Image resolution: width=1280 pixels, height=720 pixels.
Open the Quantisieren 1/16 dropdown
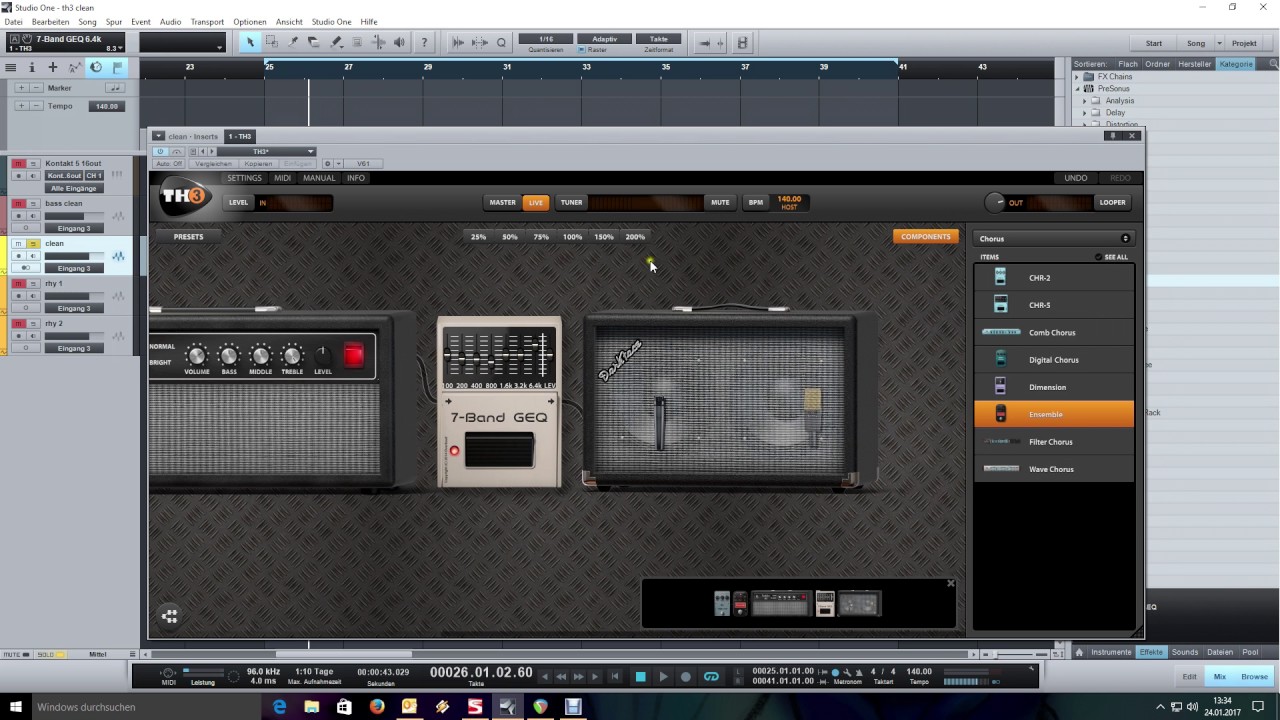point(546,39)
